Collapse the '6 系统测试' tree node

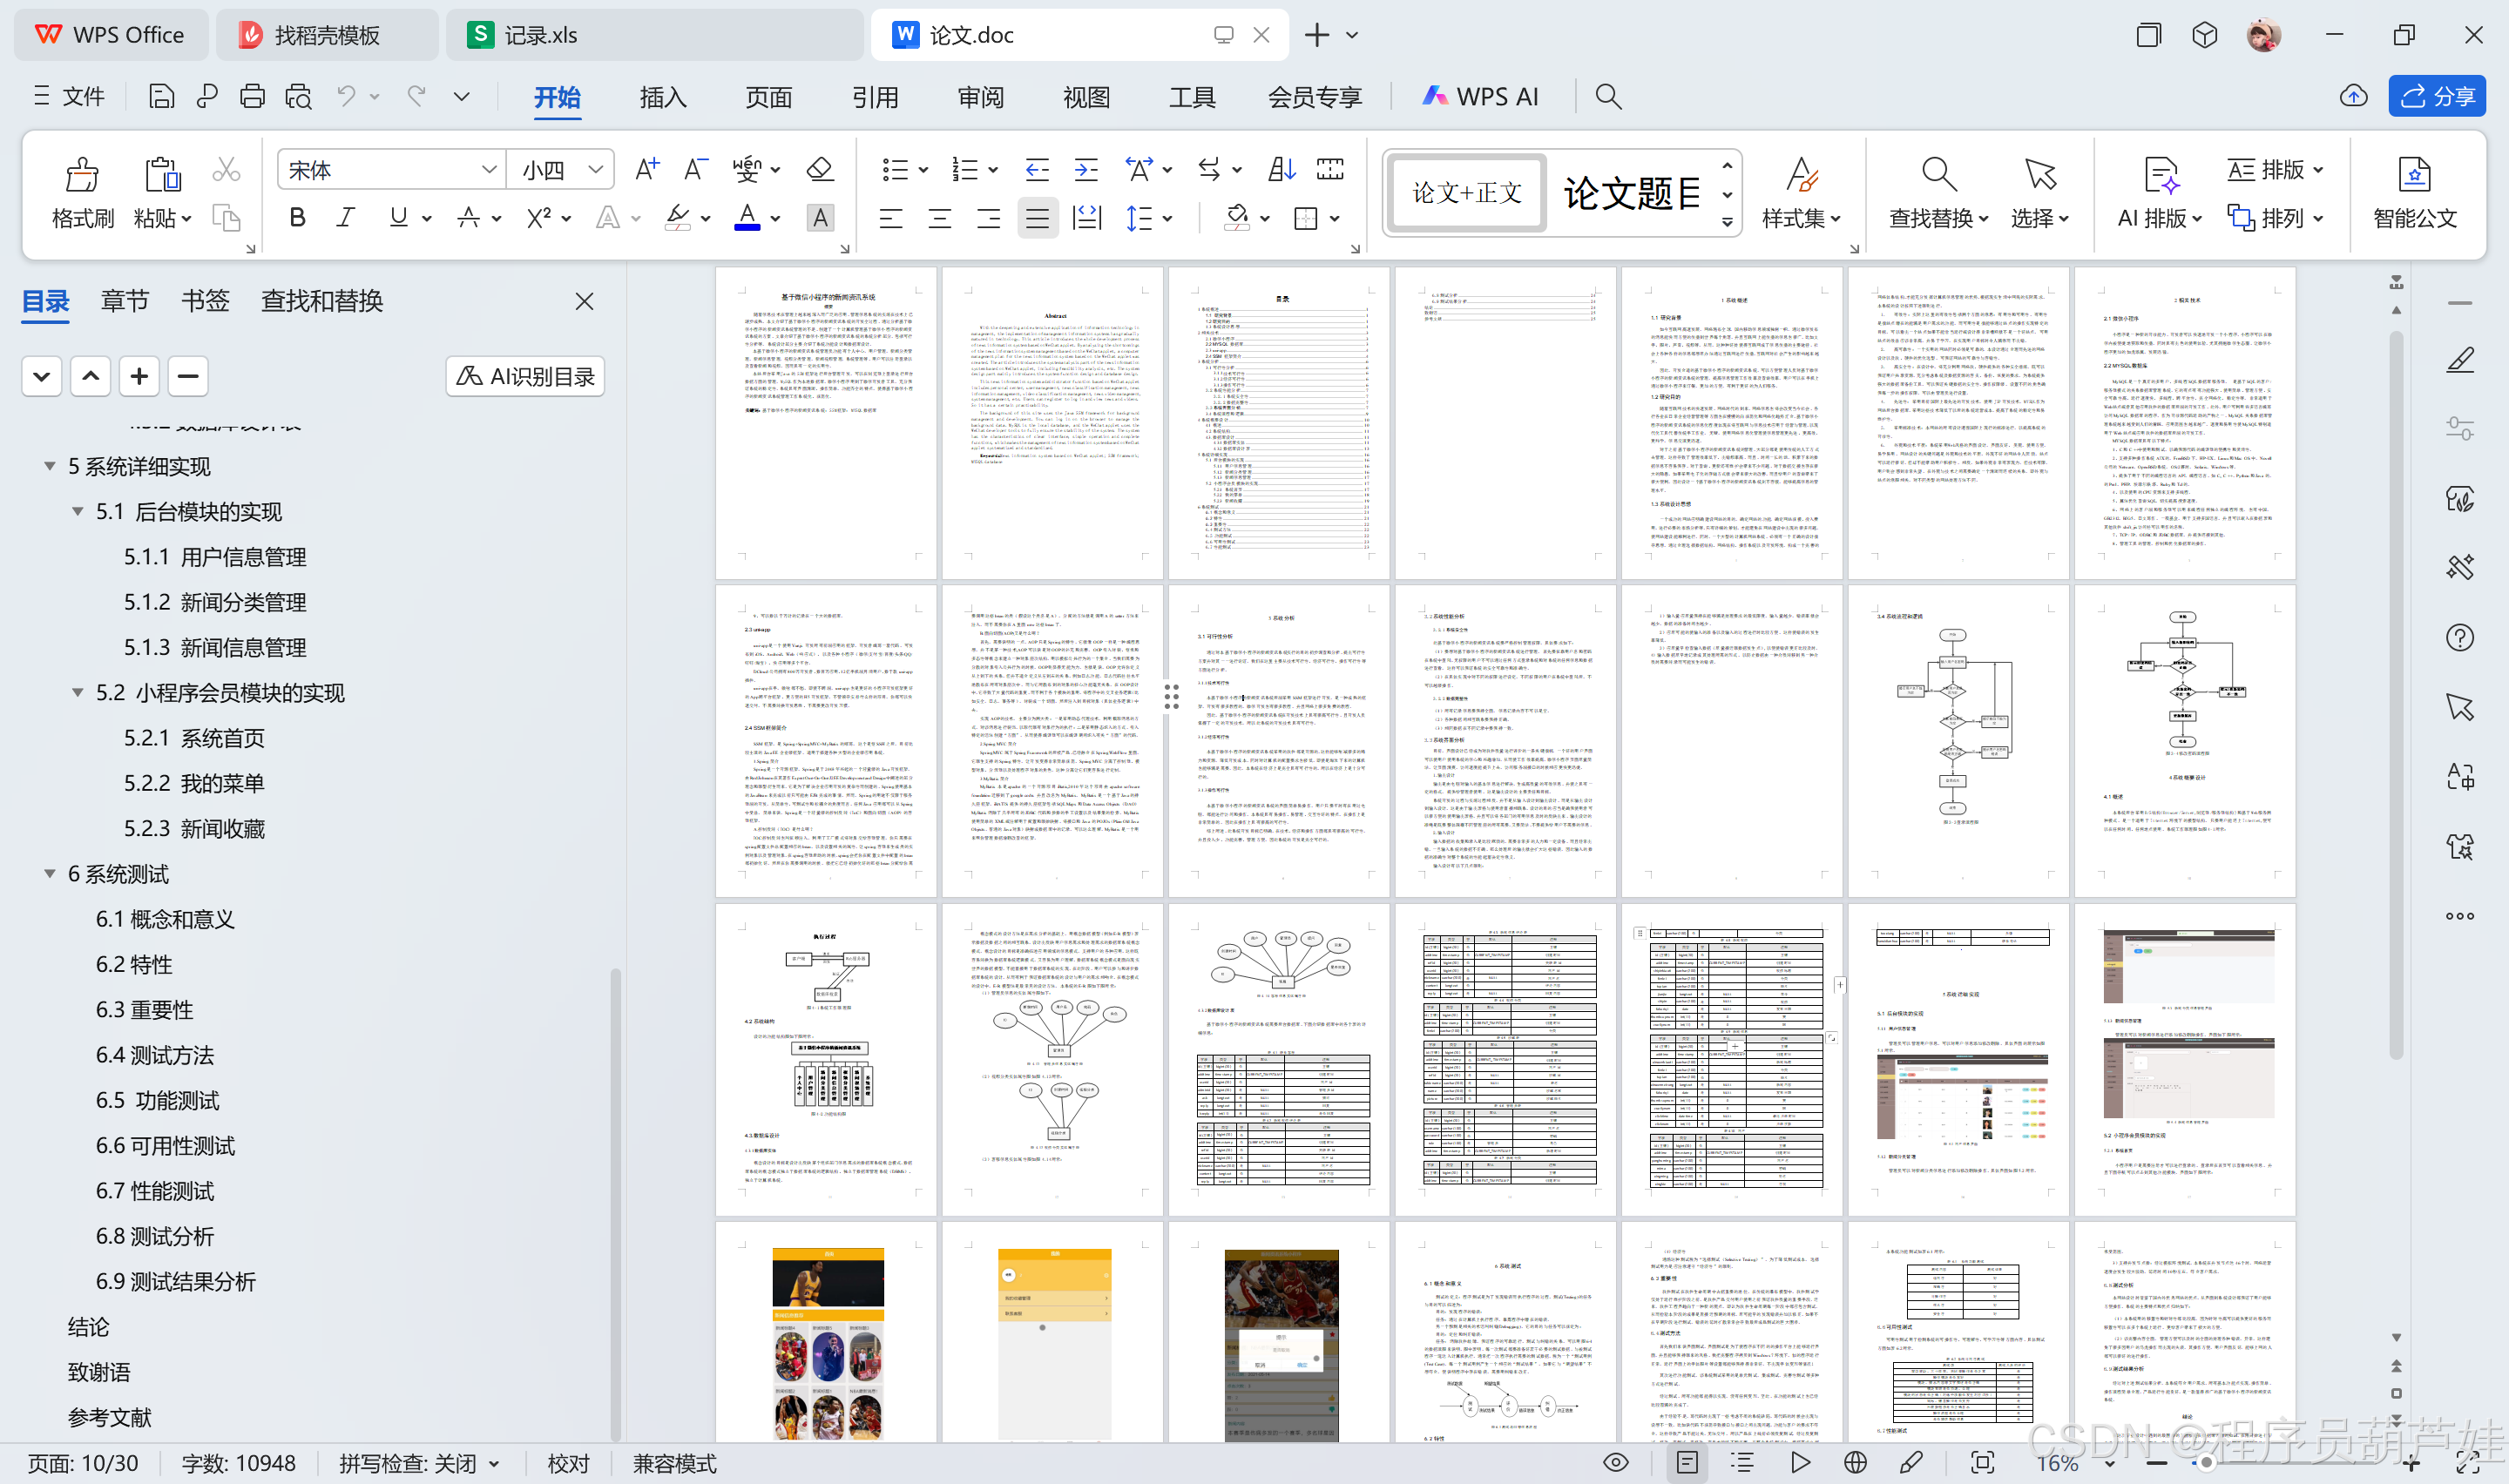tap(49, 873)
